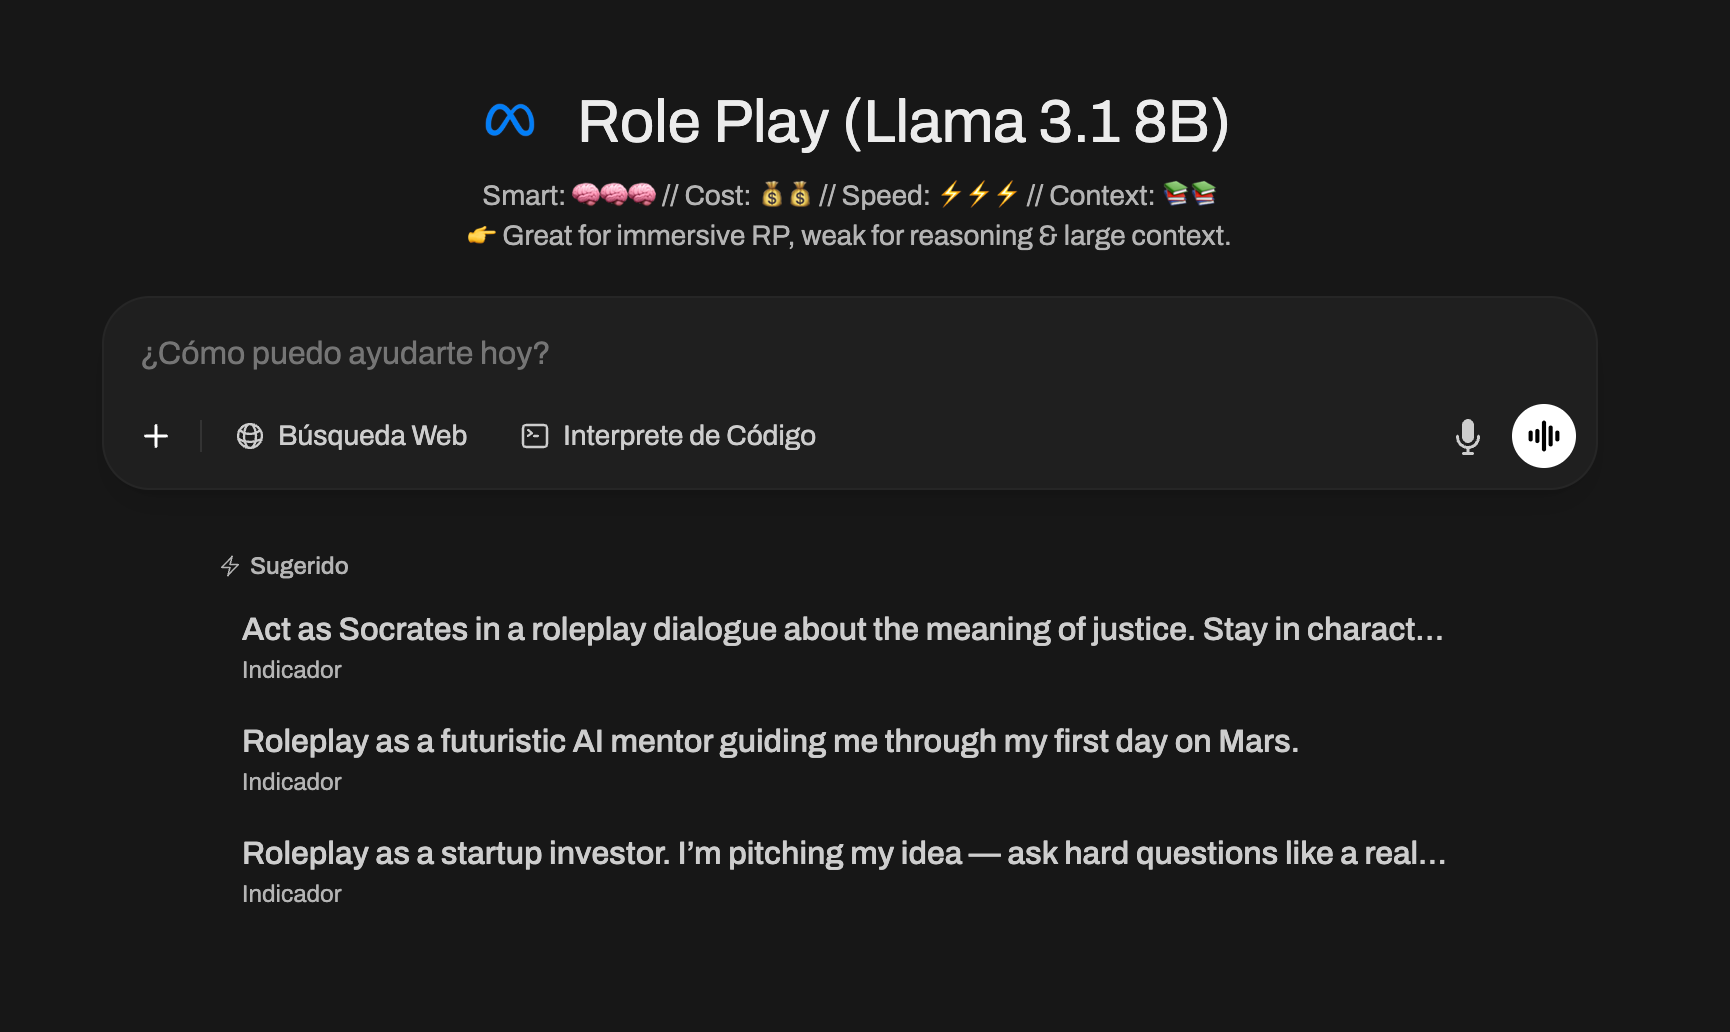Viewport: 1730px width, 1032px height.
Task: Click the plus icon to add attachments
Action: point(156,436)
